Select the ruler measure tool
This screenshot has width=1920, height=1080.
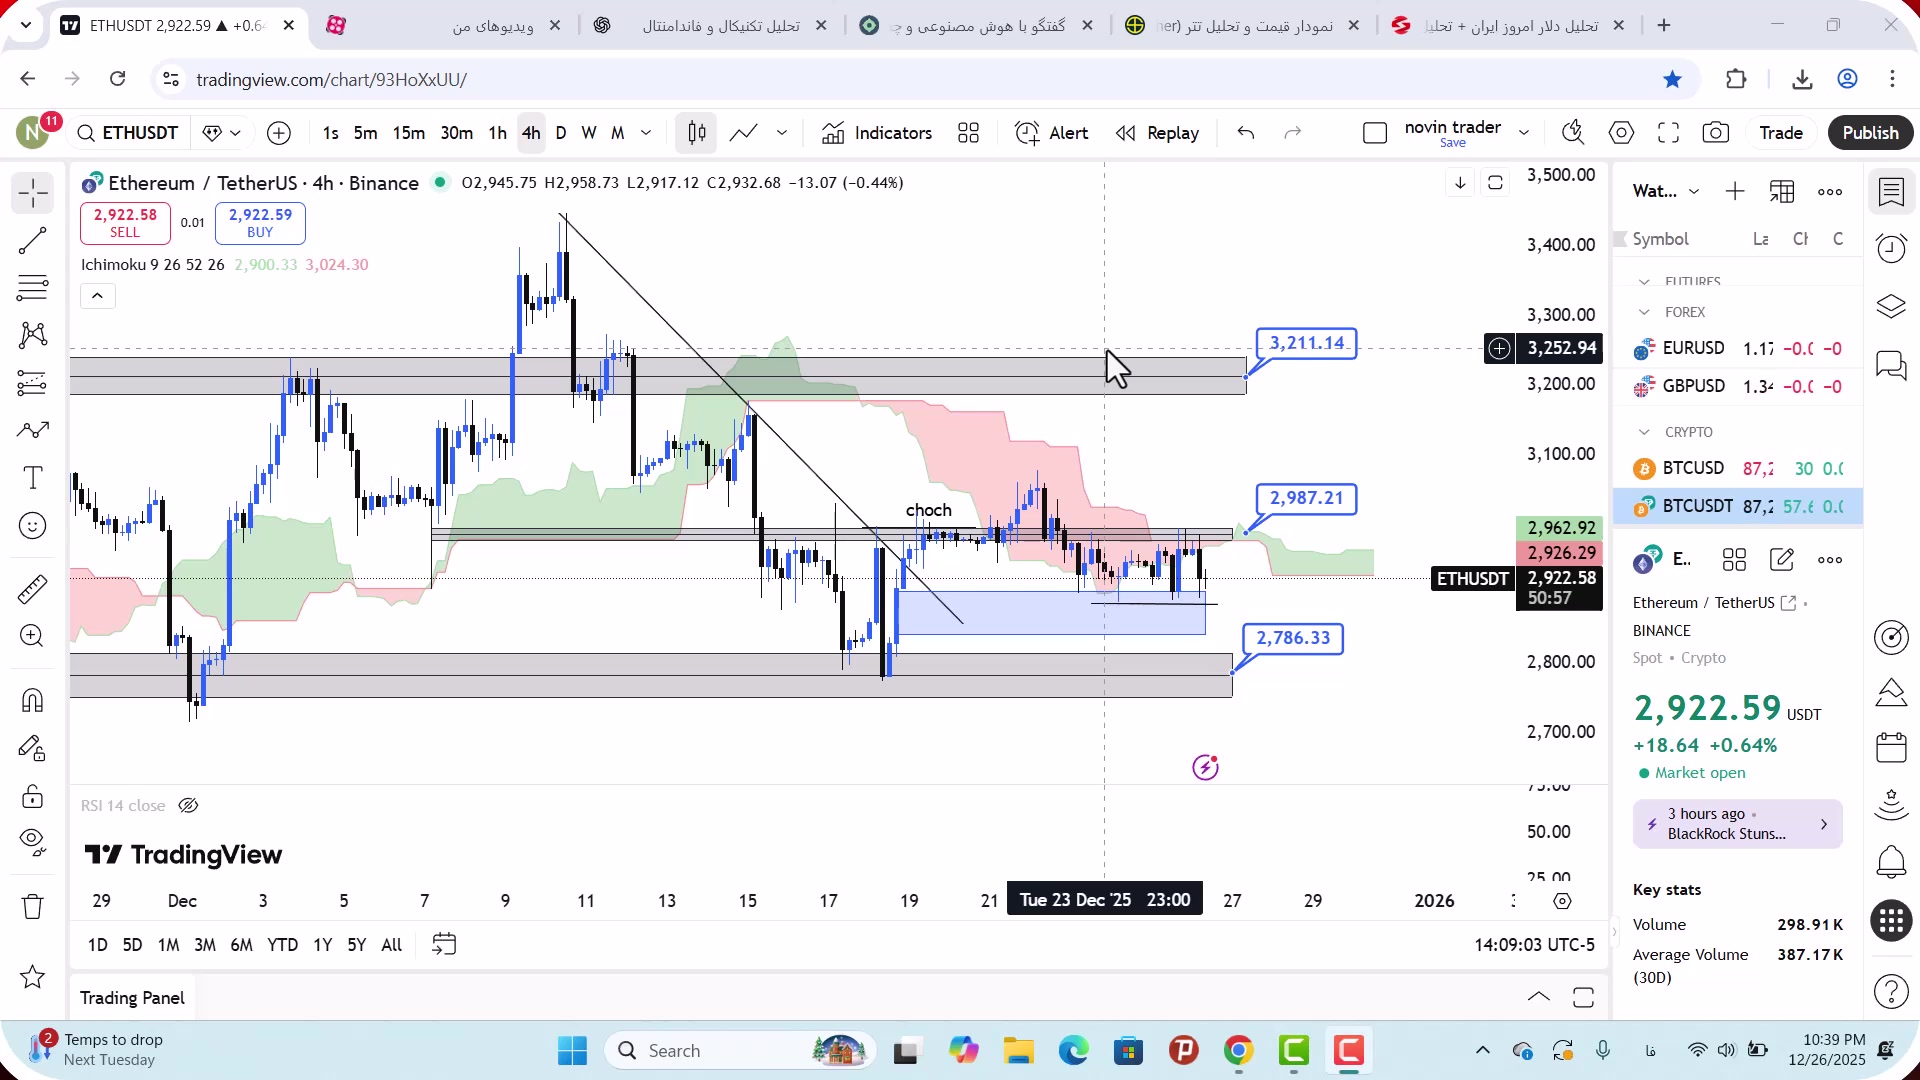point(32,589)
